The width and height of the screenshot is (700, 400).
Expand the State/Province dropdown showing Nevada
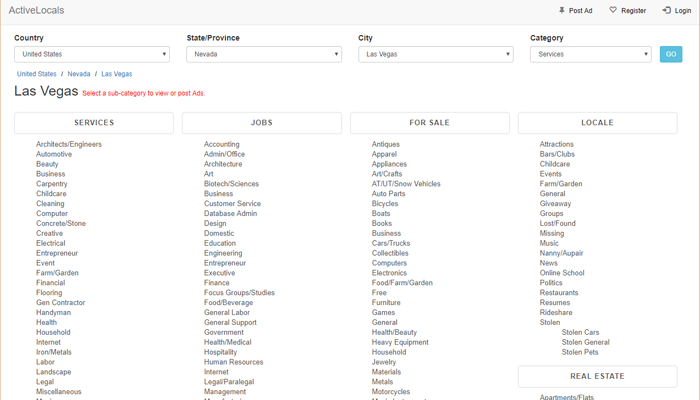click(x=264, y=54)
